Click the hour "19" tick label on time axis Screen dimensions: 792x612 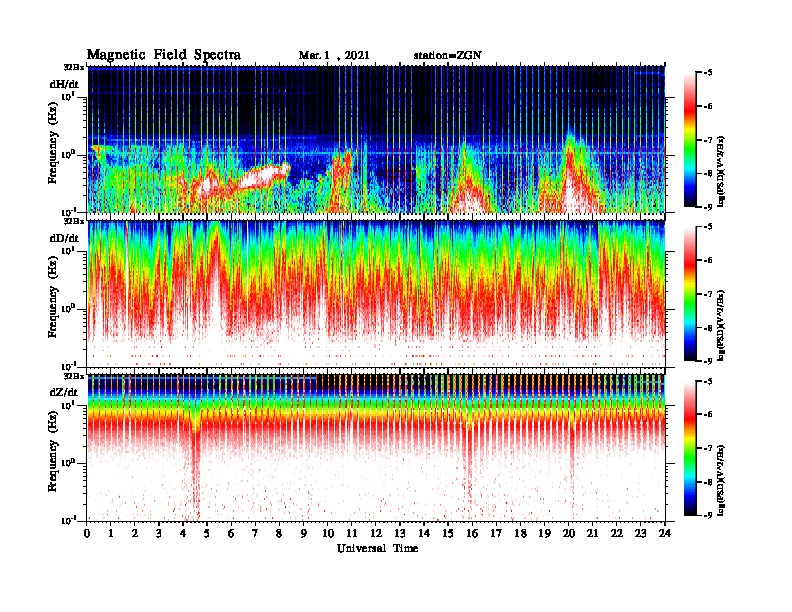pos(544,533)
